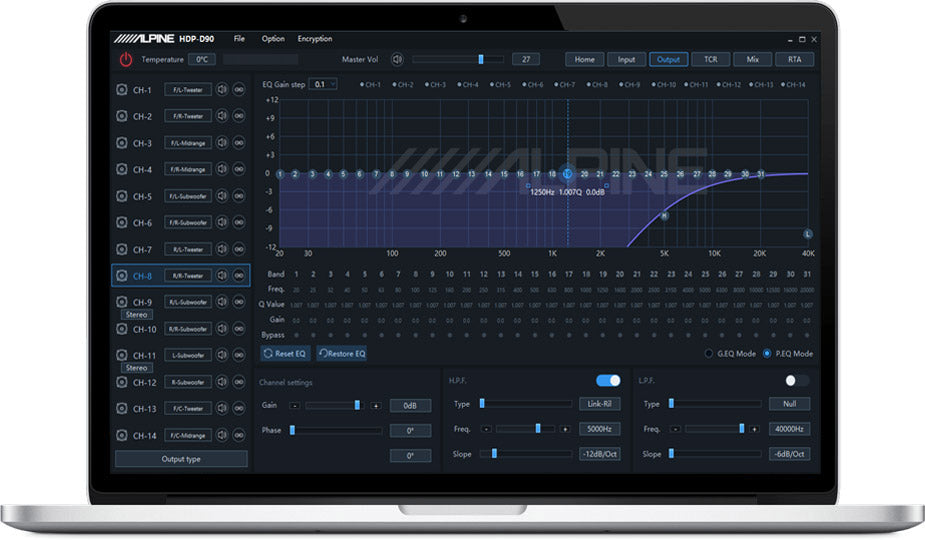Click the Output type button
925x540 pixels.
[x=181, y=459]
